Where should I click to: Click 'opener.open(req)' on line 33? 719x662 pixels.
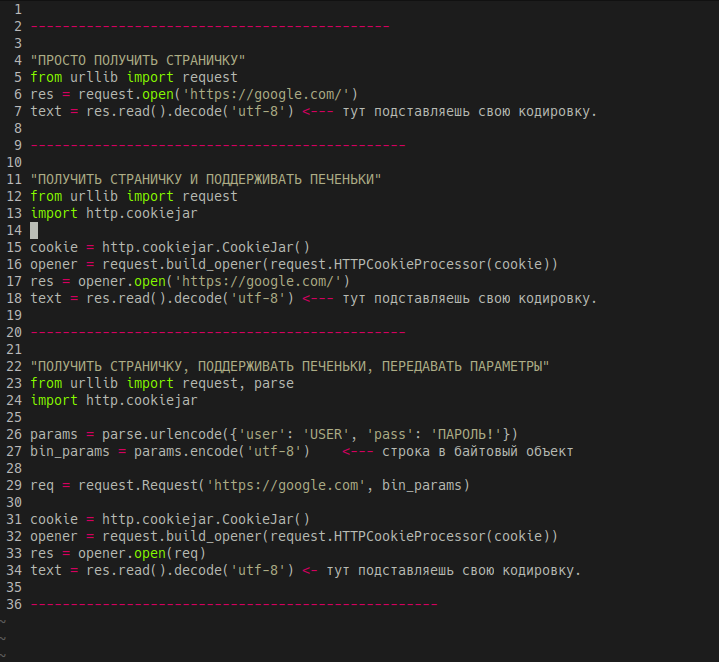(x=142, y=553)
